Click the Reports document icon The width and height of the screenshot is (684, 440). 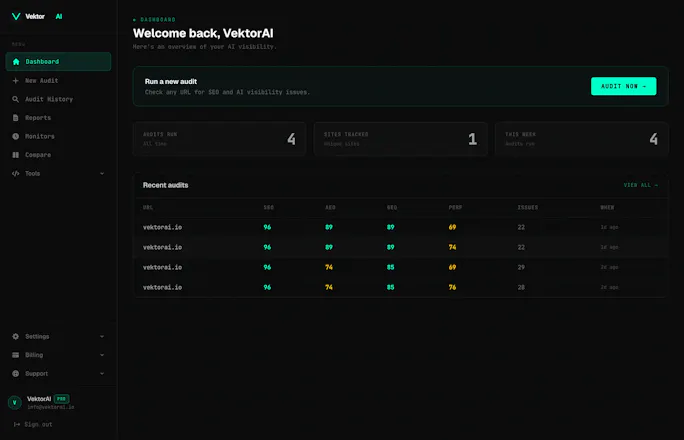(16, 118)
